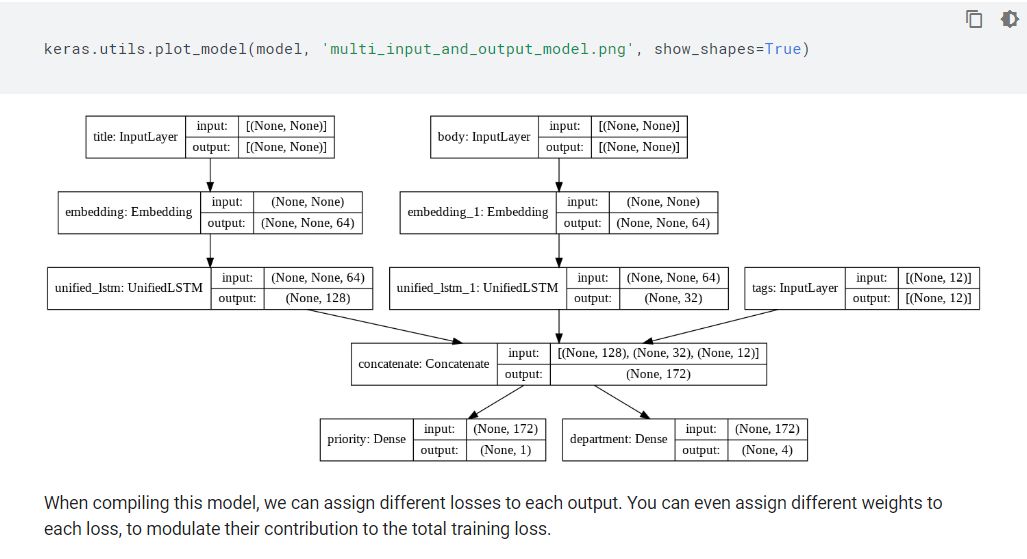Click the concatenate output shape '(None, 172)'
Viewport: 1027px width, 559px height.
point(658,374)
